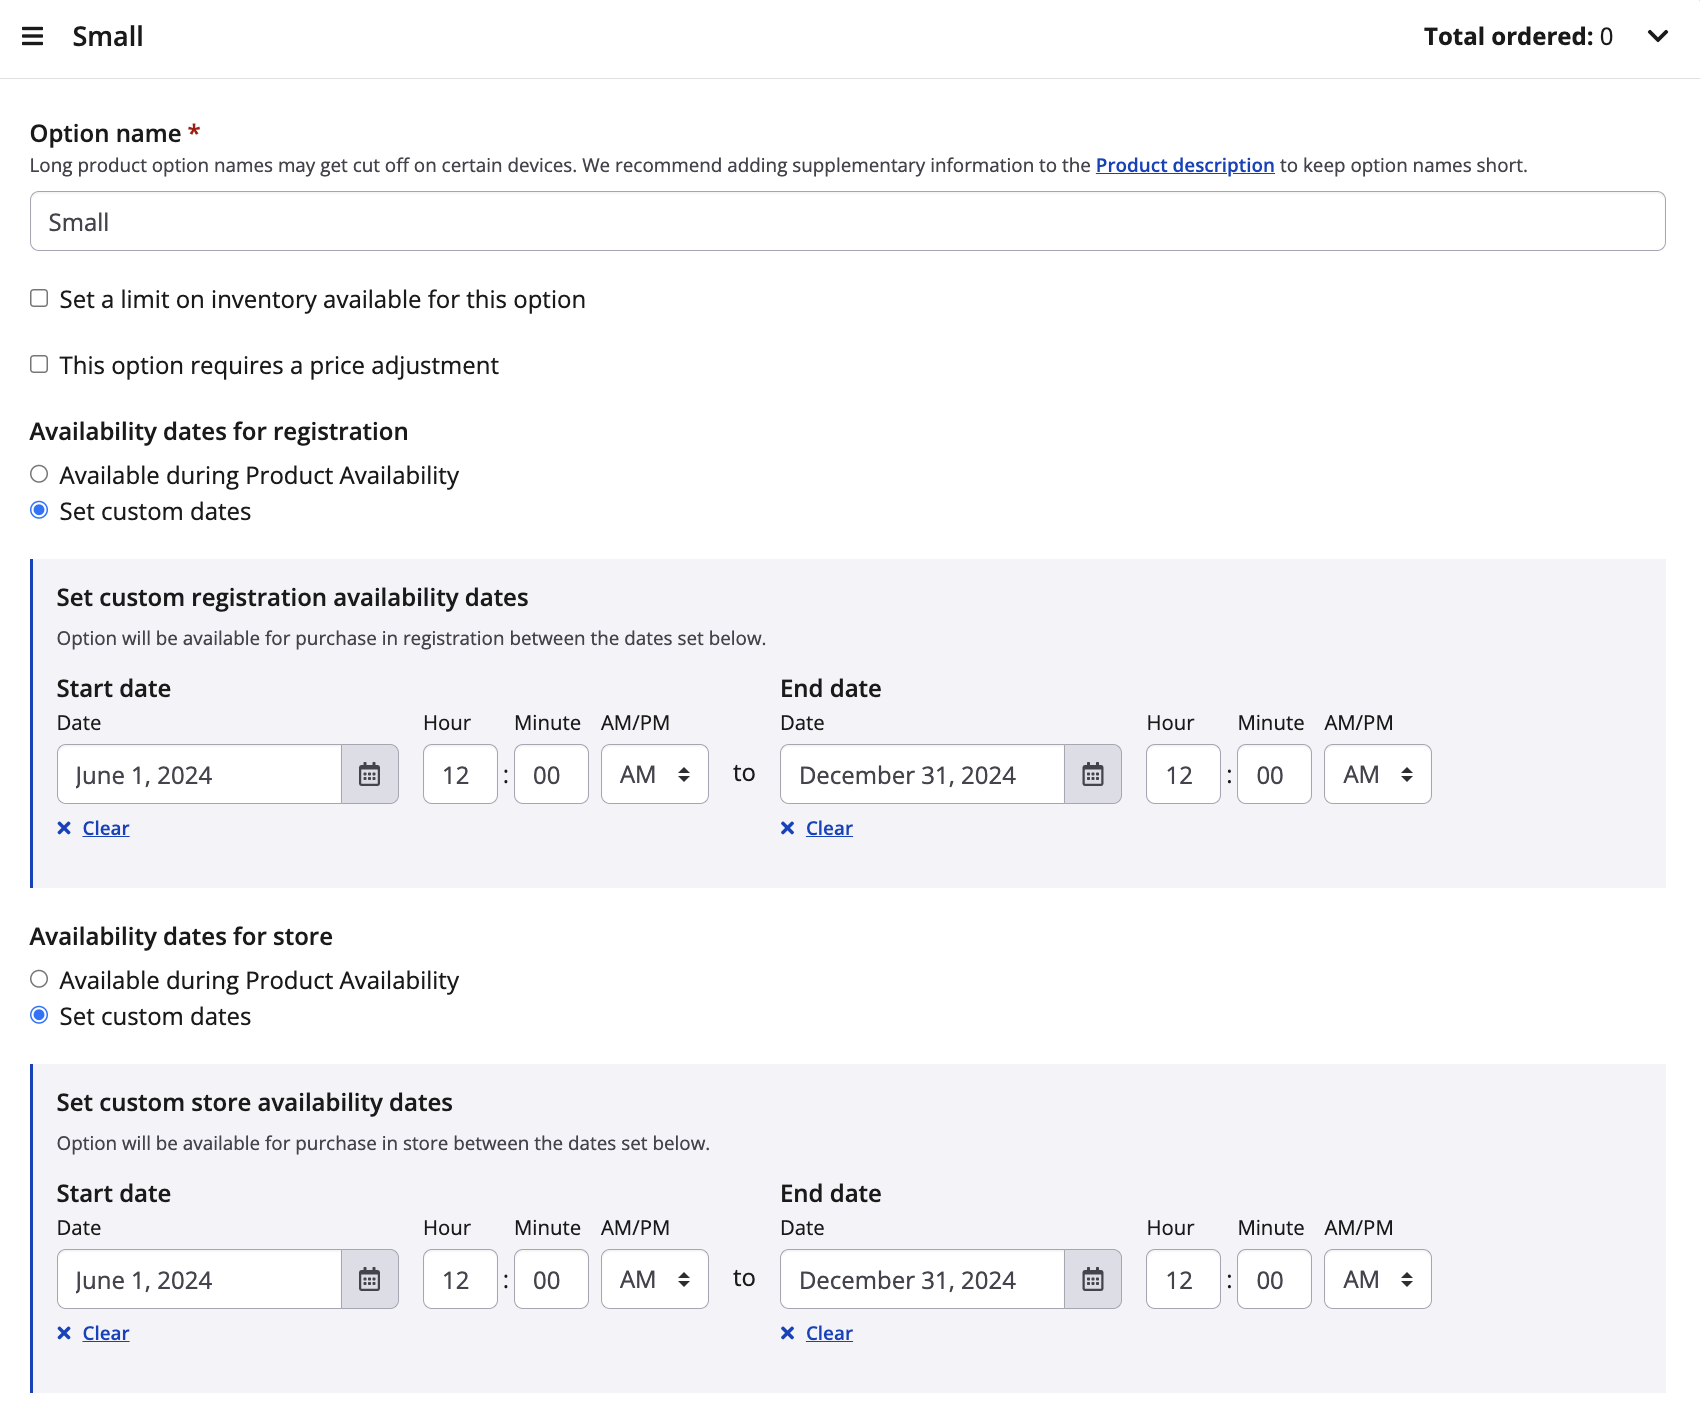The height and width of the screenshot is (1420, 1700).
Task: Clear the registration end date
Action: pyautogui.click(x=828, y=828)
